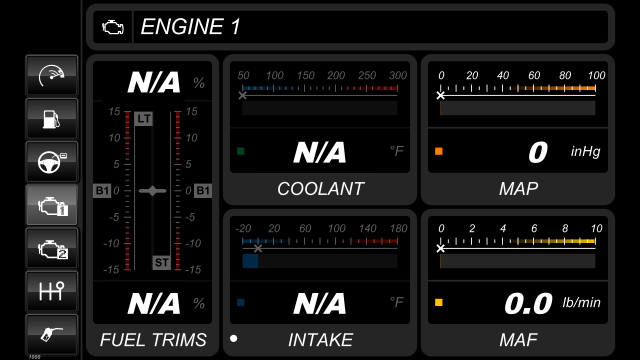
Task: Click the MAF value 0.0 reading
Action: 529,304
